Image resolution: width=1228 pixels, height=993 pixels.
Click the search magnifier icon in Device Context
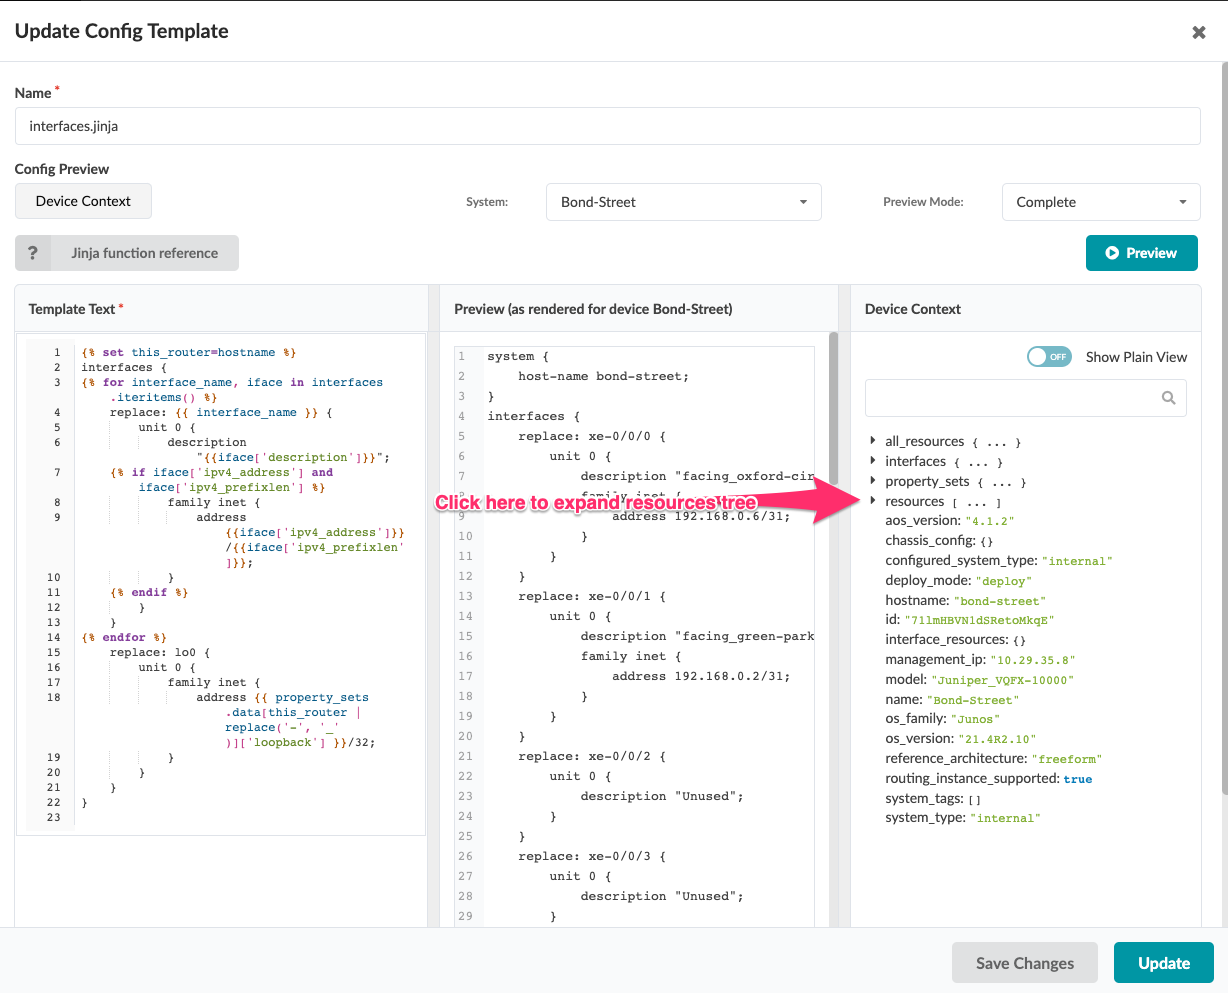tap(1168, 398)
